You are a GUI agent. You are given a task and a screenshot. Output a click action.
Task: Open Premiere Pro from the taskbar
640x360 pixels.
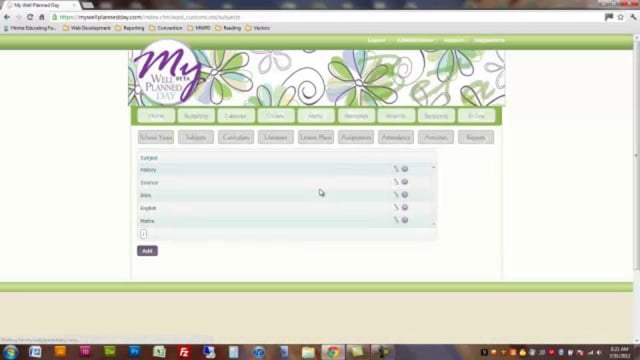pos(134,352)
